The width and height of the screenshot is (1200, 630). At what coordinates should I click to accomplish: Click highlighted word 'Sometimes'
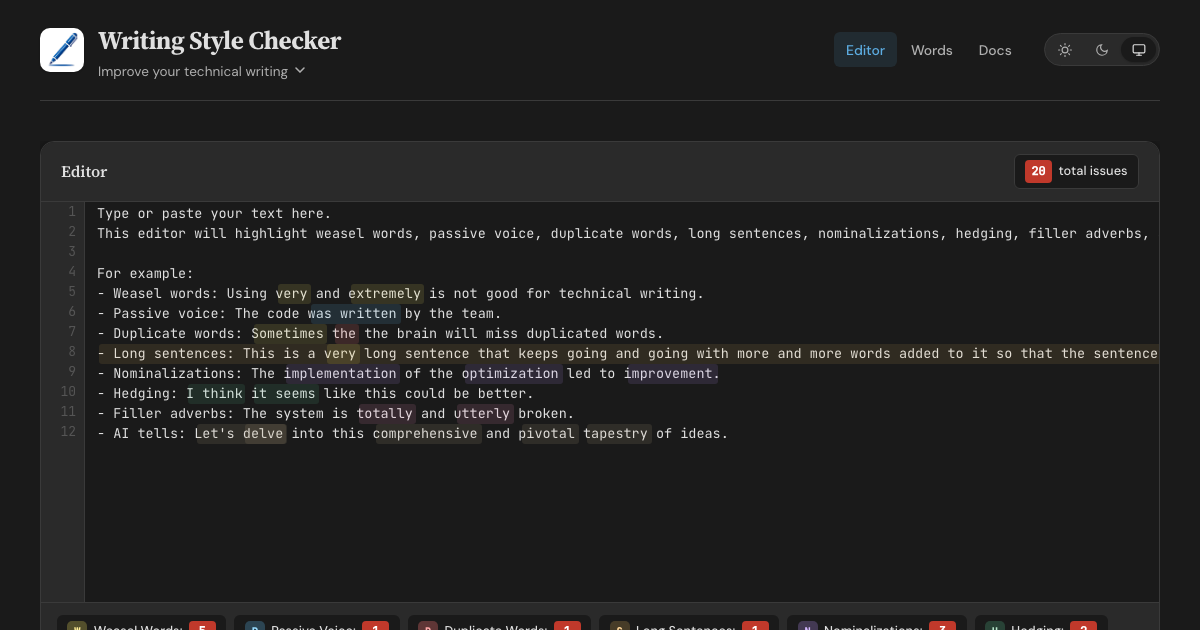[x=288, y=333]
